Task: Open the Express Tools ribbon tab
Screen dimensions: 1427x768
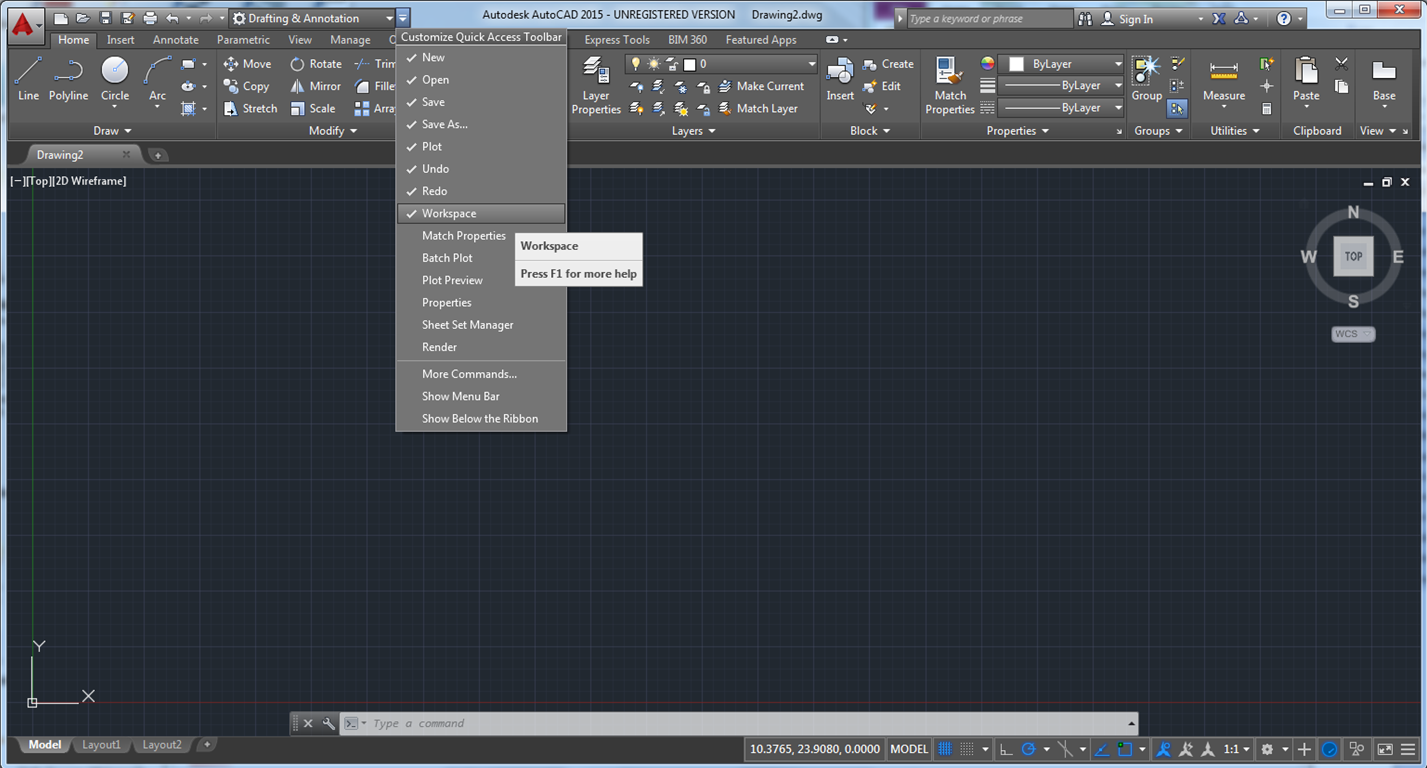Action: pos(617,40)
